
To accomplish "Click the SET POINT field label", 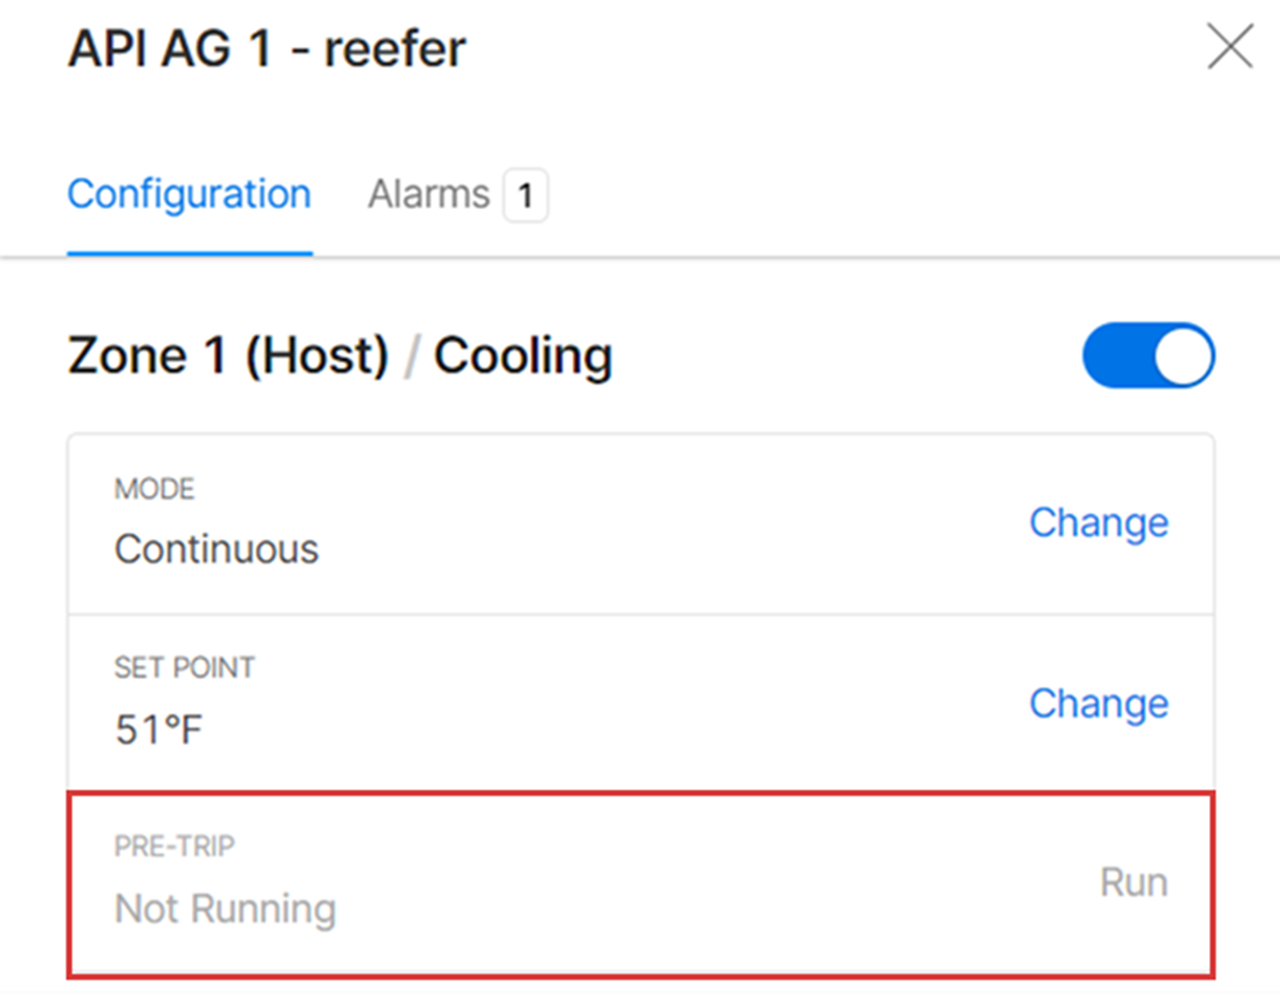I will click(184, 668).
